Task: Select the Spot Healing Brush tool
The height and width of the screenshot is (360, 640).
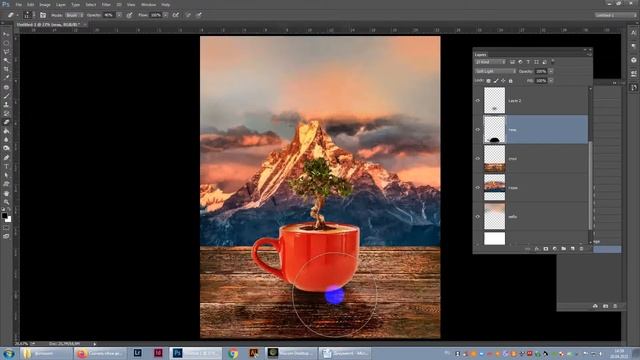Action: pos(6,87)
